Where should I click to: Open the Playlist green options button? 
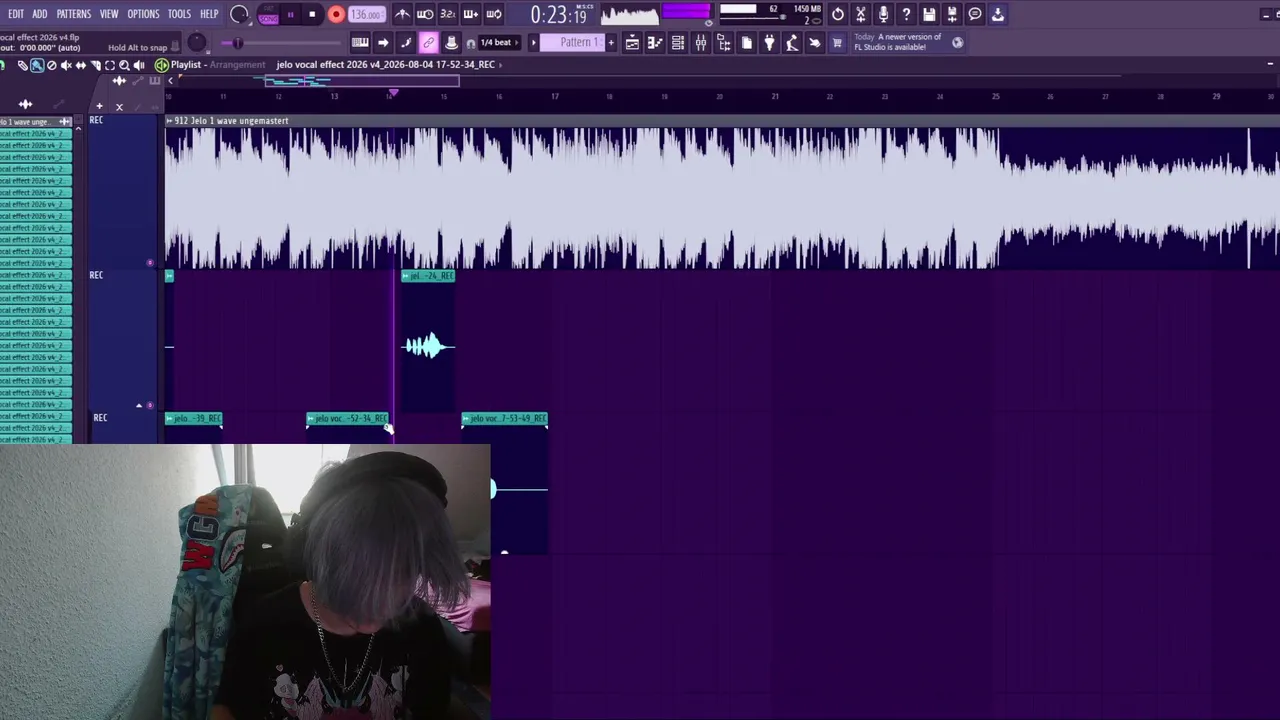click(x=162, y=65)
